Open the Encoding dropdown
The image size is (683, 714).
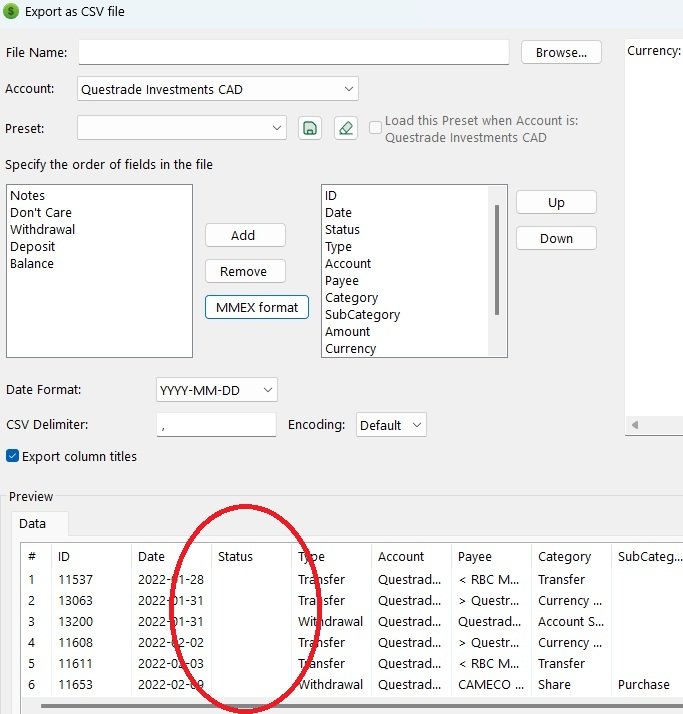[391, 425]
